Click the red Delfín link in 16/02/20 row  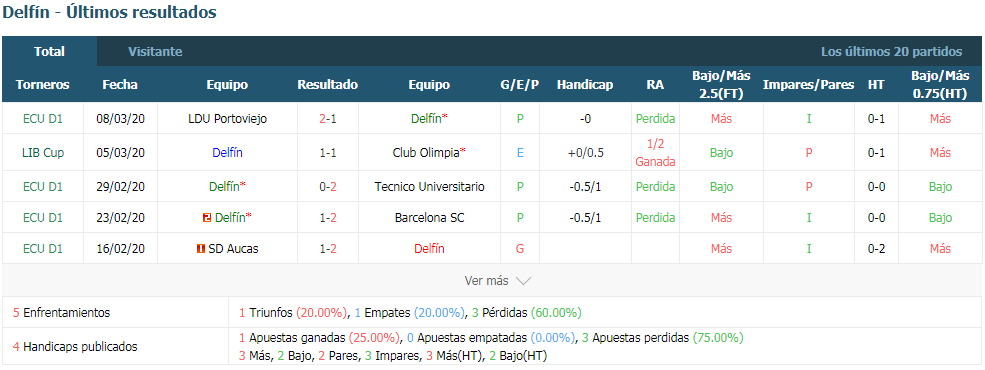(429, 249)
